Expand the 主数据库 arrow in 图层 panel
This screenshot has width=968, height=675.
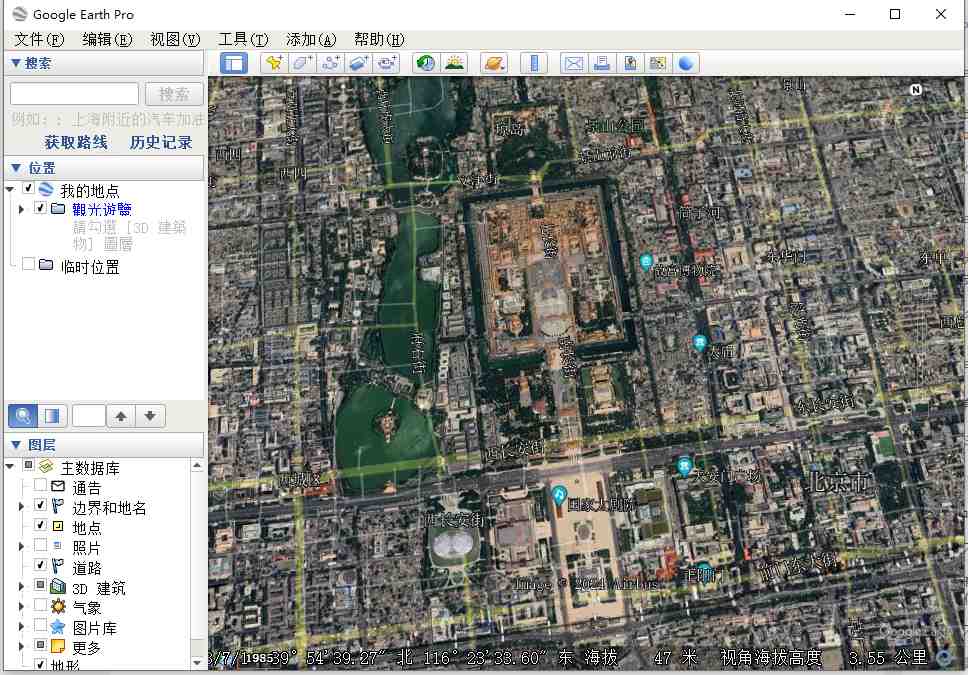coord(10,464)
